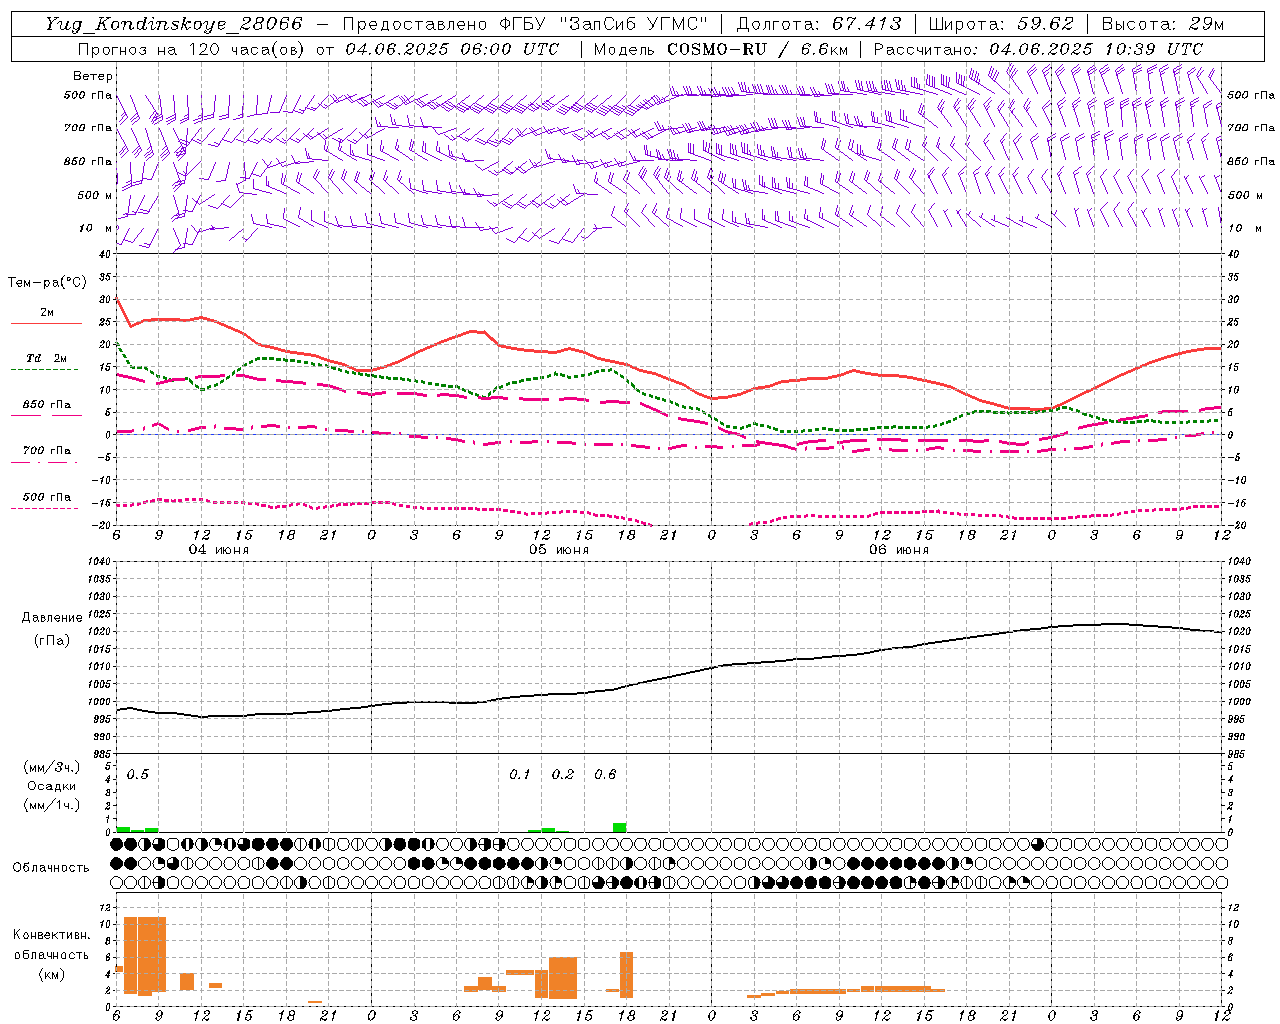
Task: Click the (км) unit label
Action: 51,974
